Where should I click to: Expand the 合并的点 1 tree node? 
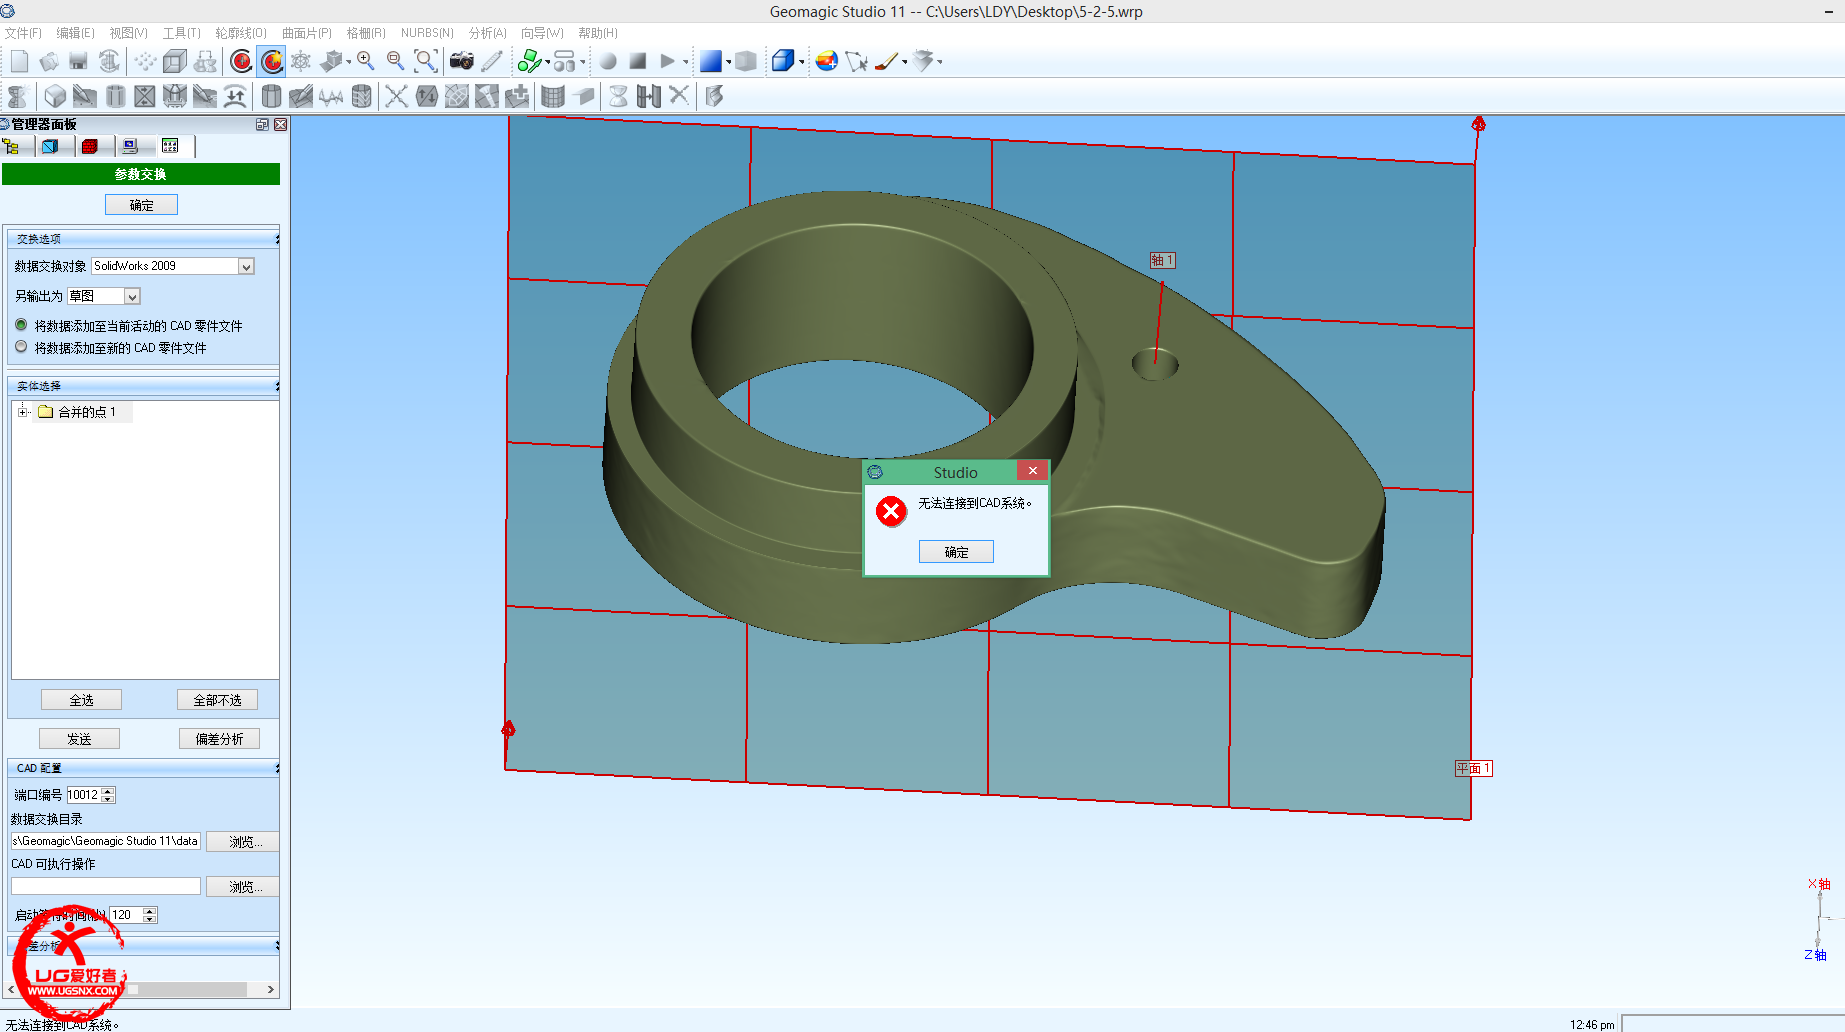pos(22,412)
